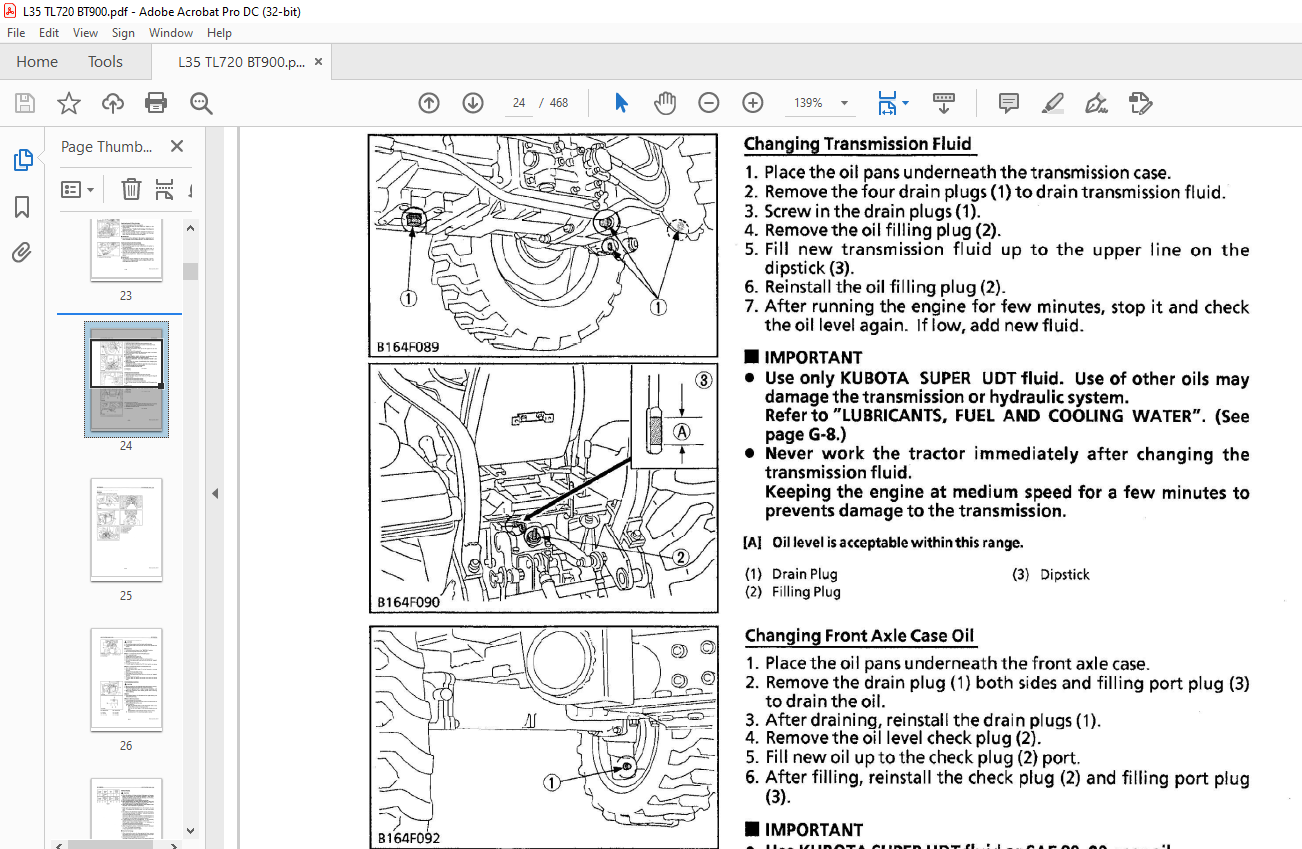Screen dimensions: 1302x849
Task: Click the '(2) Filling Plug' legend text
Action: 793,592
